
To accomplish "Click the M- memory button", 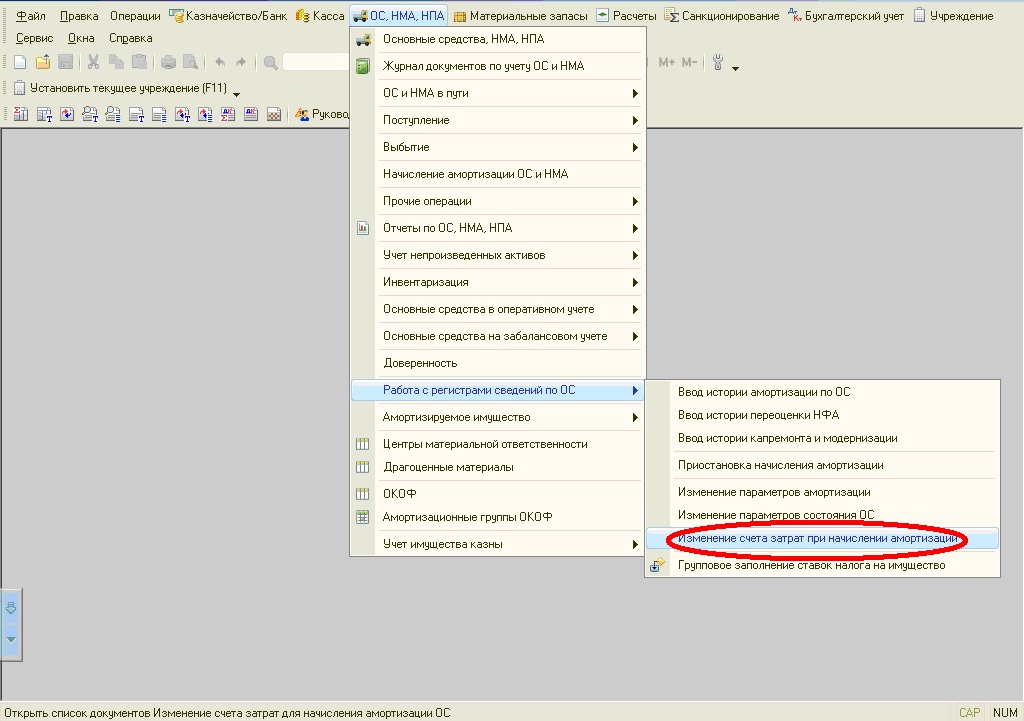I will pos(689,63).
